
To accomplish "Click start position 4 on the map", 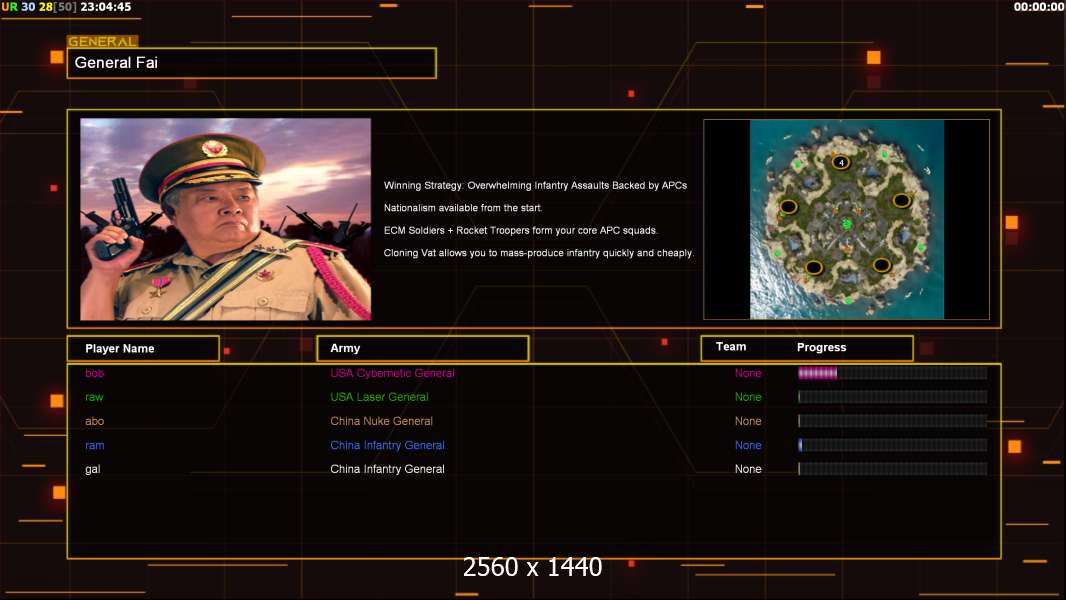I will [x=841, y=162].
